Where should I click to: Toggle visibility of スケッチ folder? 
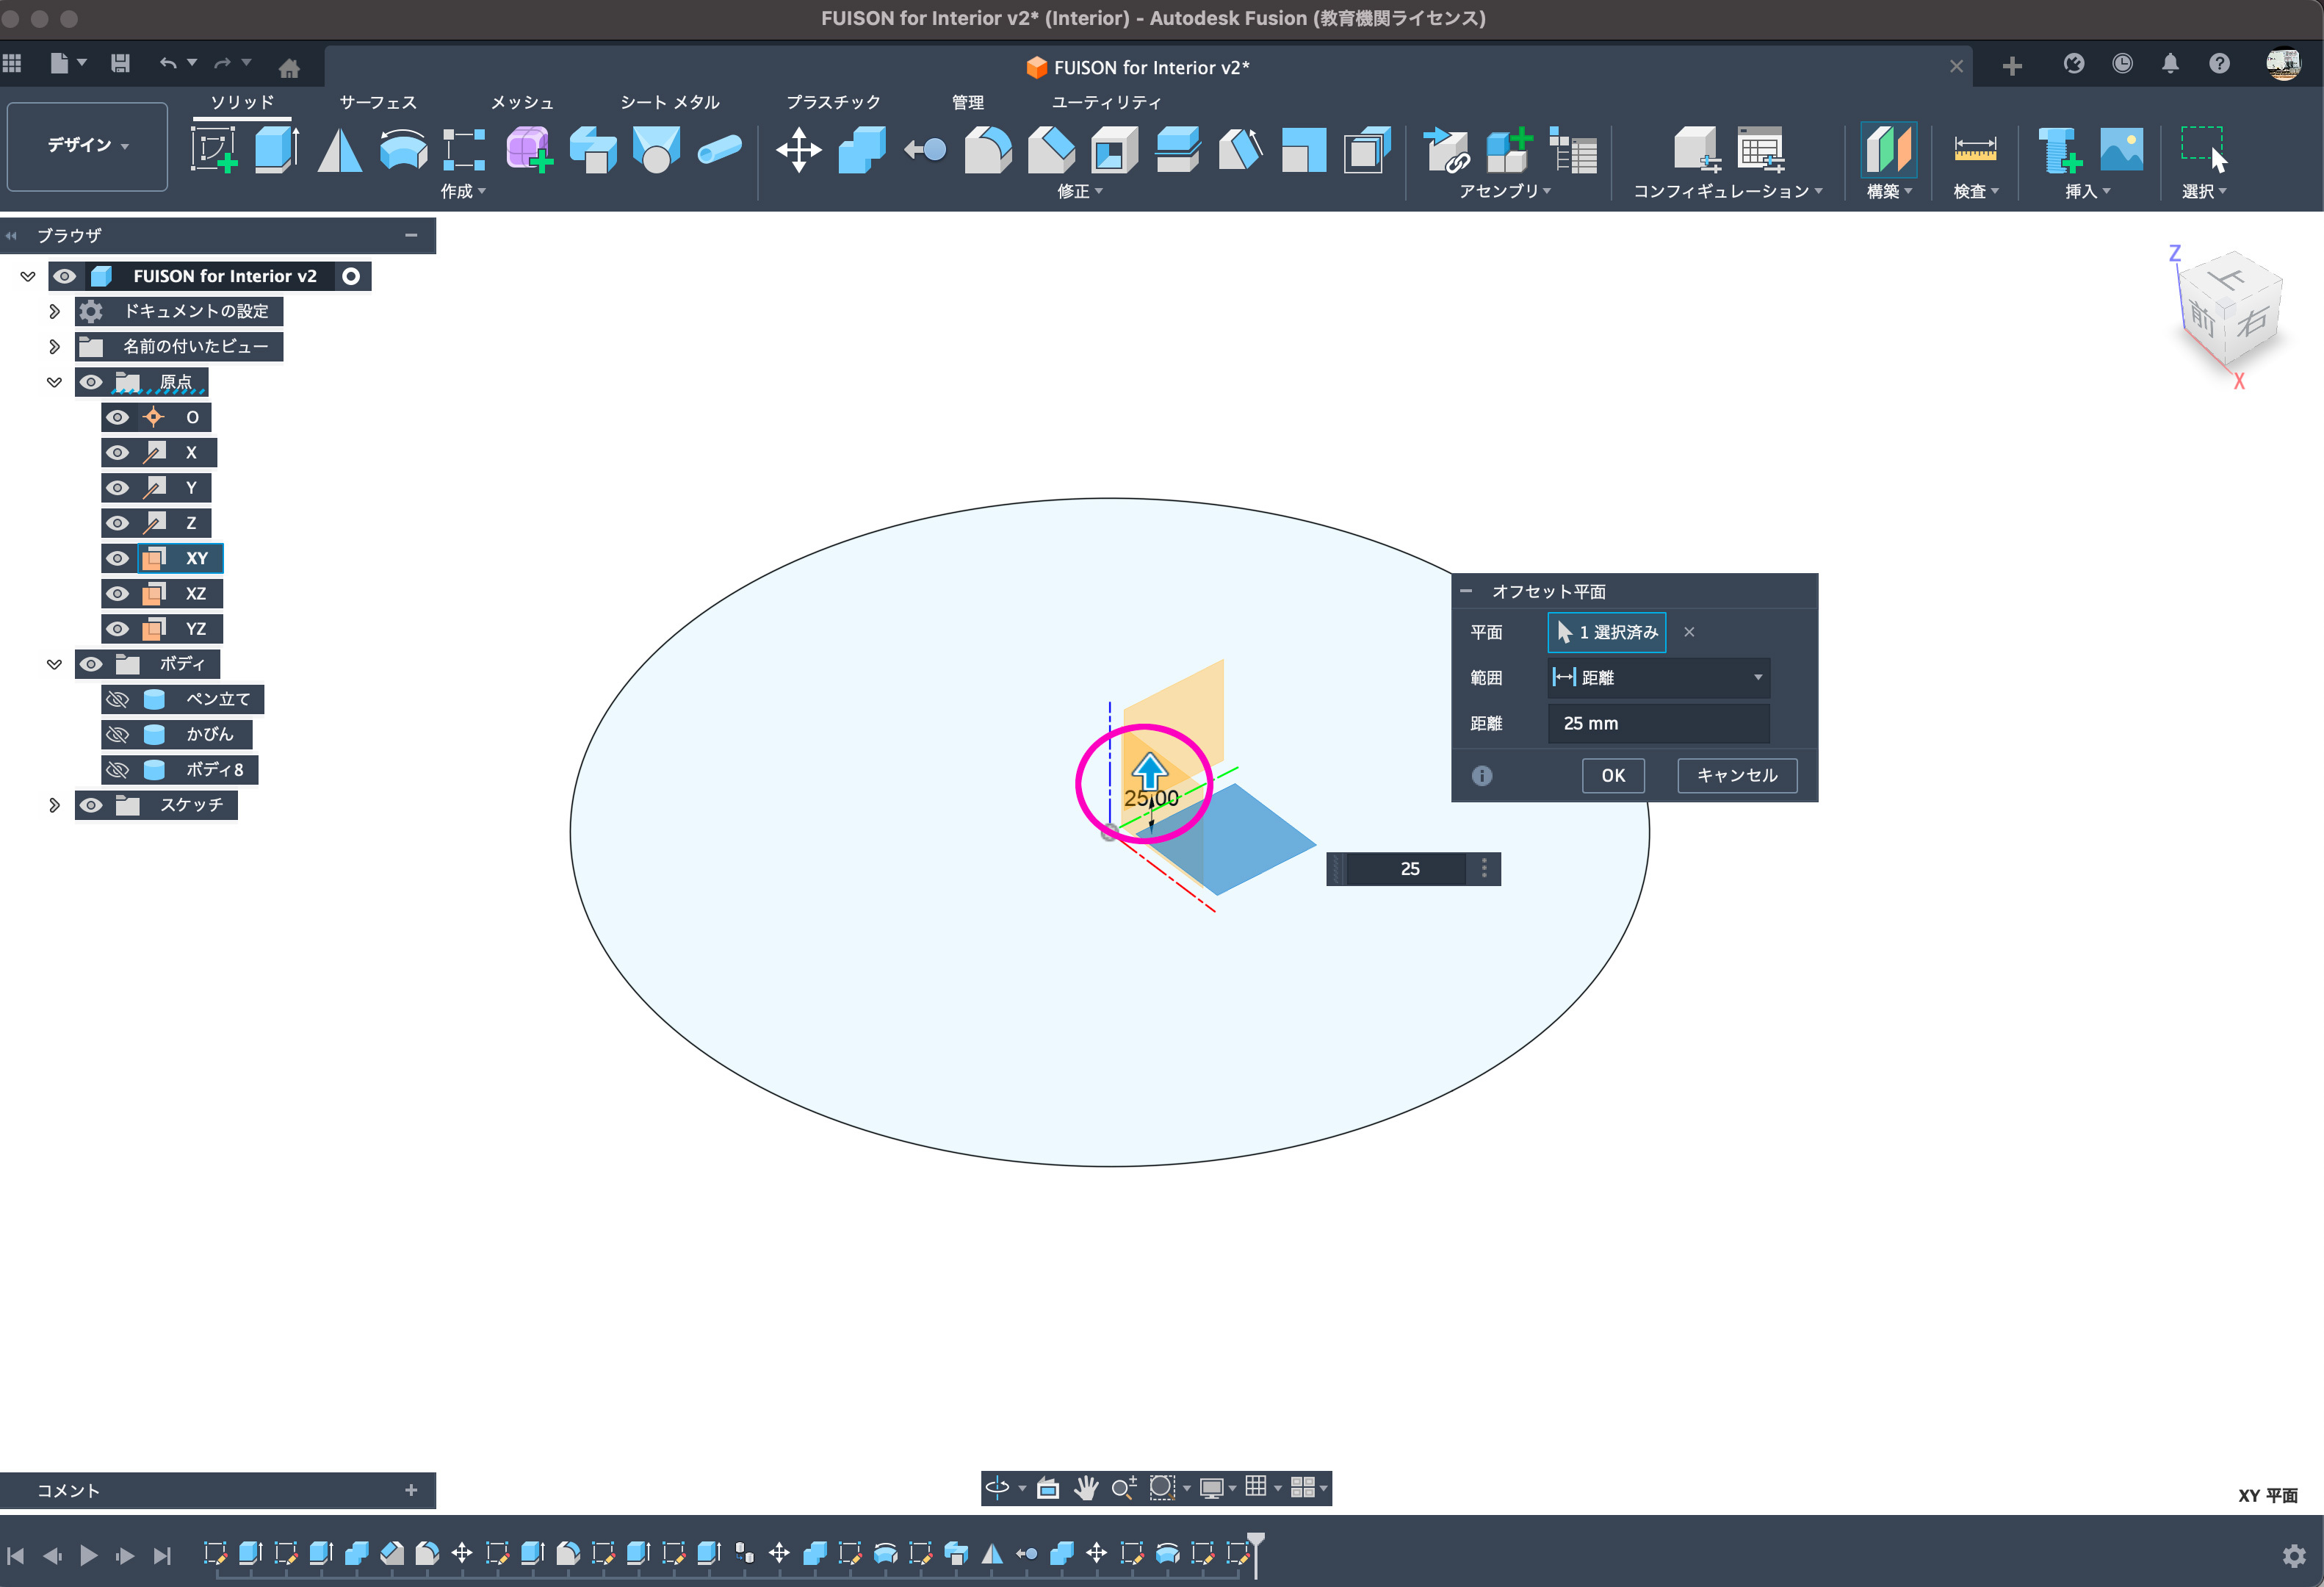(91, 805)
